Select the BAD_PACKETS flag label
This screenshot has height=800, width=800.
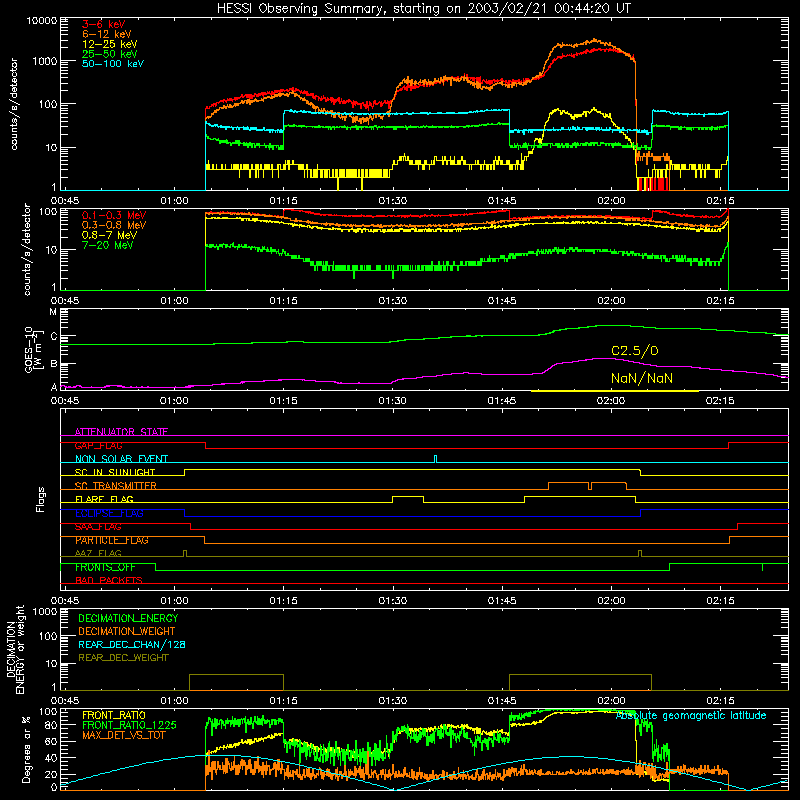[x=109, y=580]
